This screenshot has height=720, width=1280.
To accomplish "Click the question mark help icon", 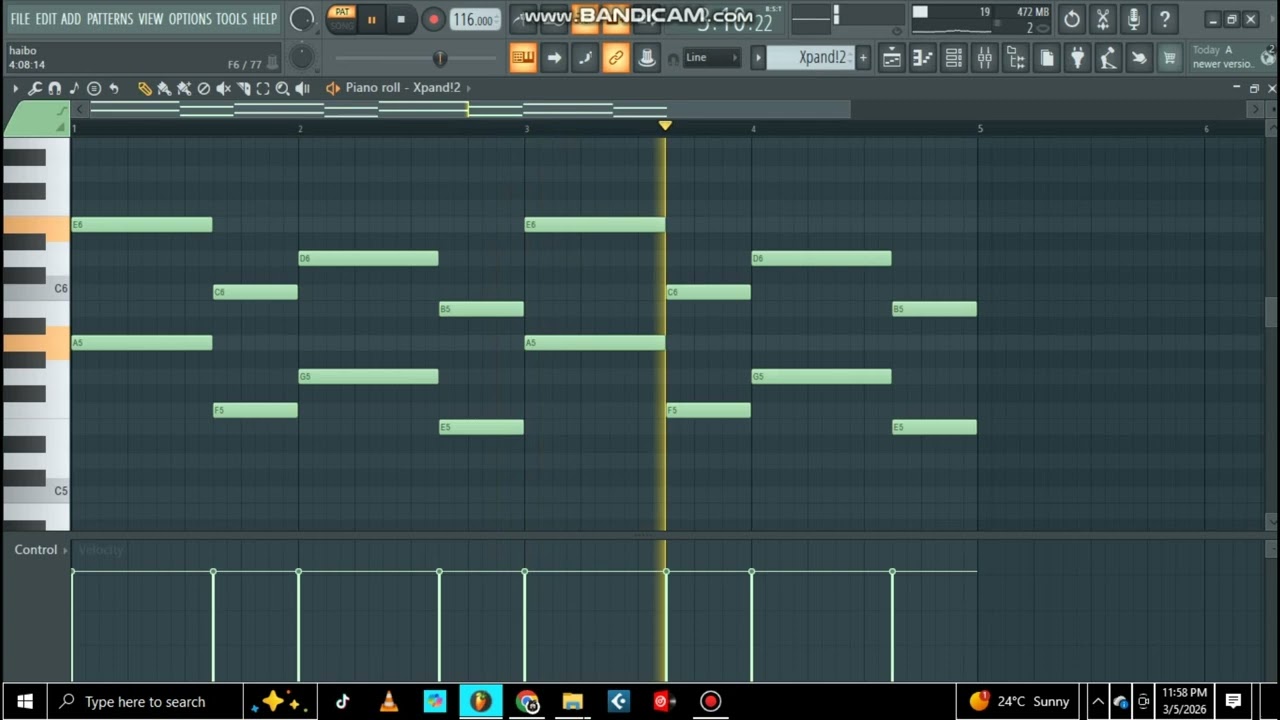I will coord(1164,19).
